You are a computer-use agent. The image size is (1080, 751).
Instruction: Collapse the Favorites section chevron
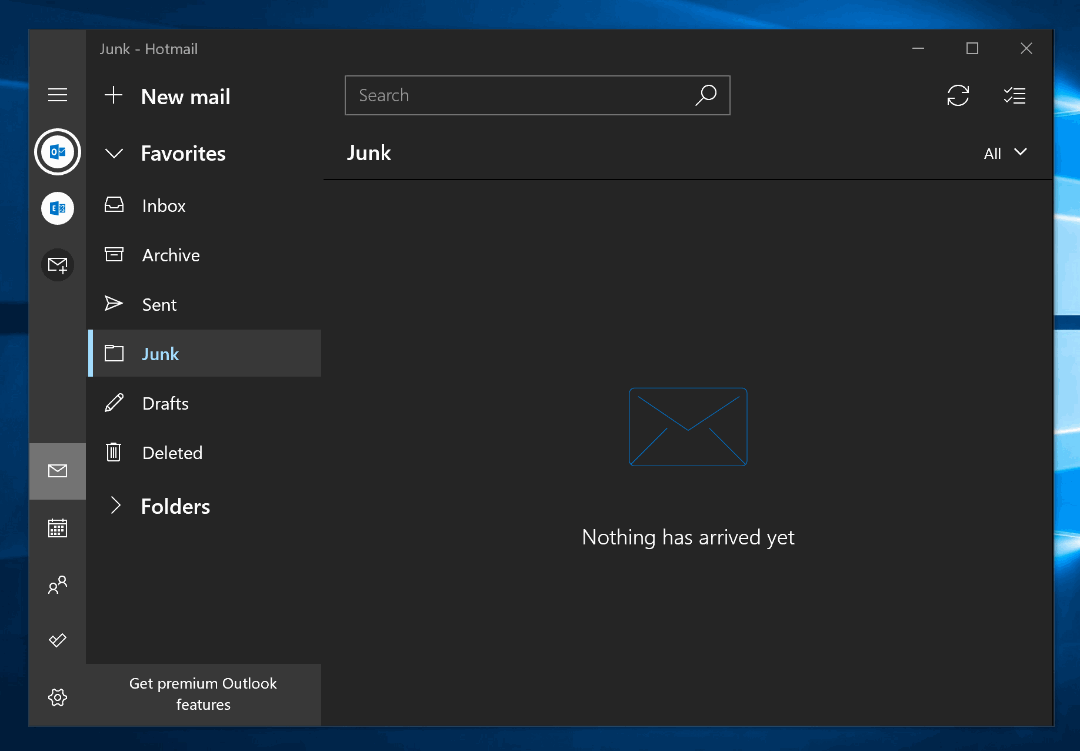pos(114,153)
